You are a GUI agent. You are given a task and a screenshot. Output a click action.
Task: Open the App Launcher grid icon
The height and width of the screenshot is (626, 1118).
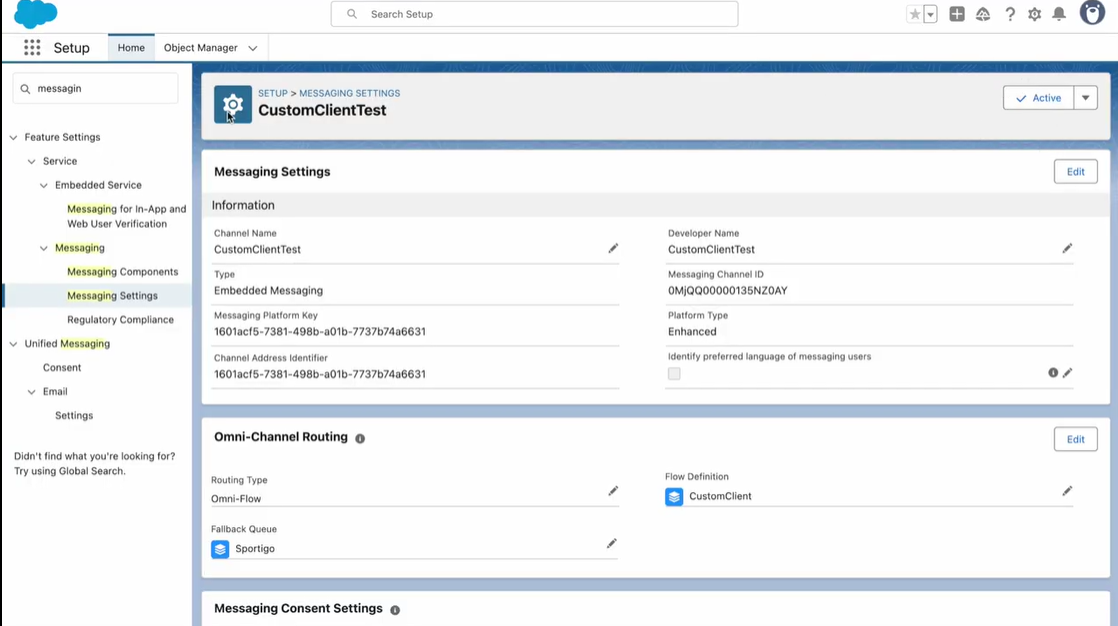click(x=32, y=48)
